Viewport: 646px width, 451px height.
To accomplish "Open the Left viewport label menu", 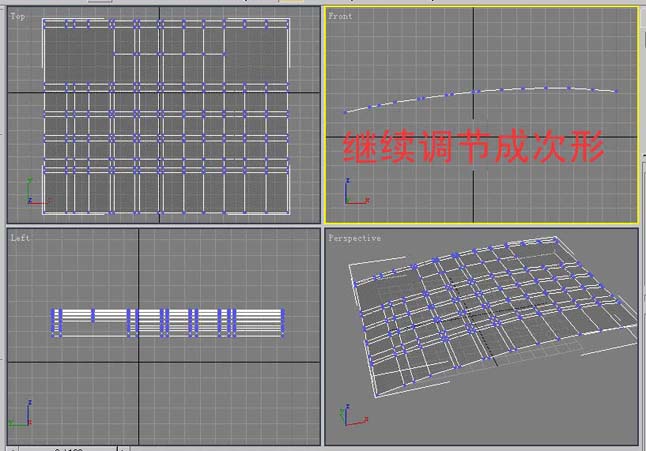I will [x=20, y=238].
